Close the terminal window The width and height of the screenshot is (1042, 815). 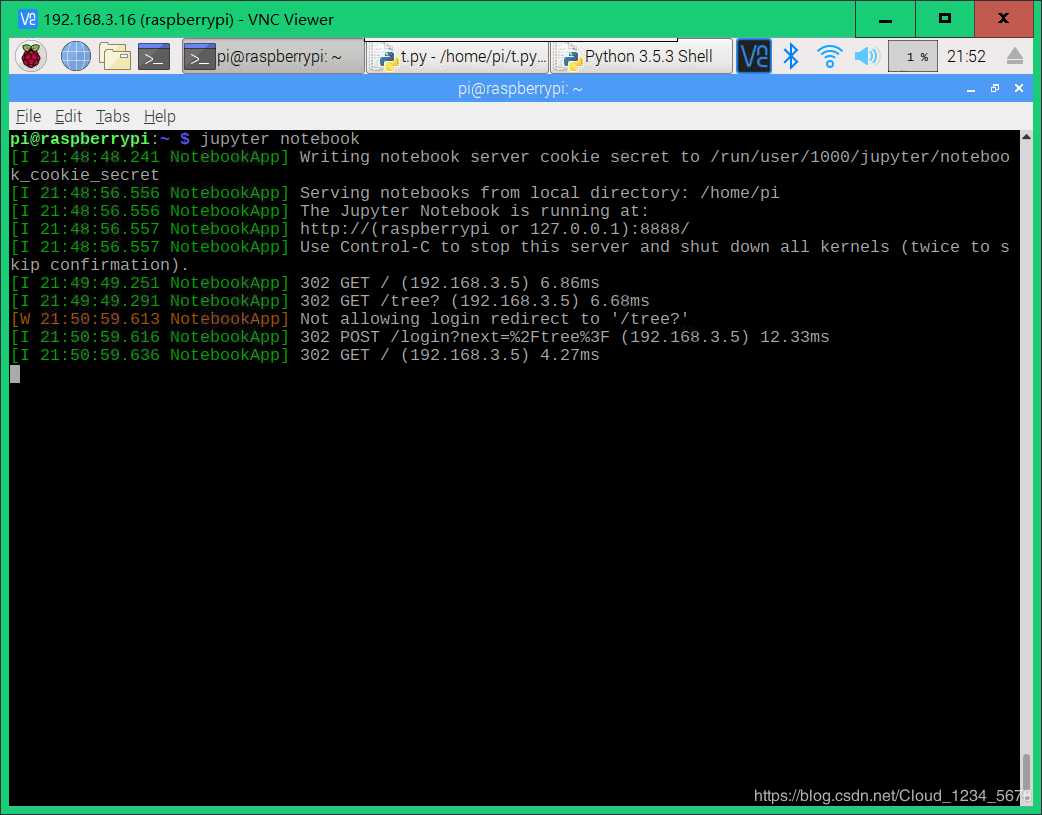(x=1019, y=88)
